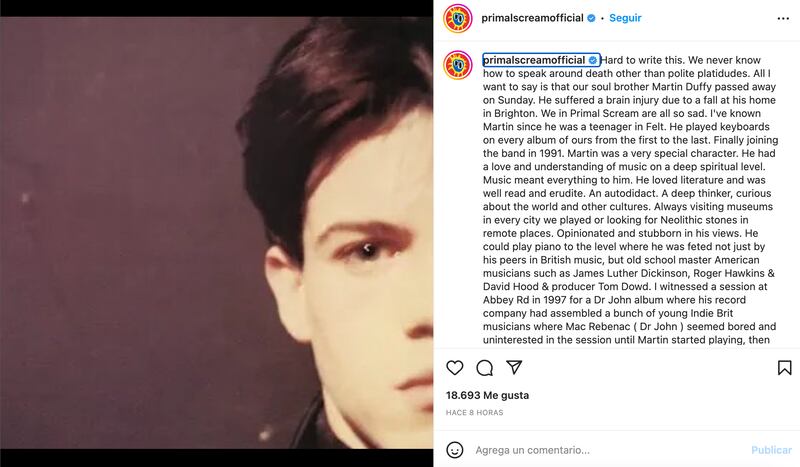This screenshot has height=467, width=800.
Task: Click the verified badge in the post header
Action: pos(592,18)
